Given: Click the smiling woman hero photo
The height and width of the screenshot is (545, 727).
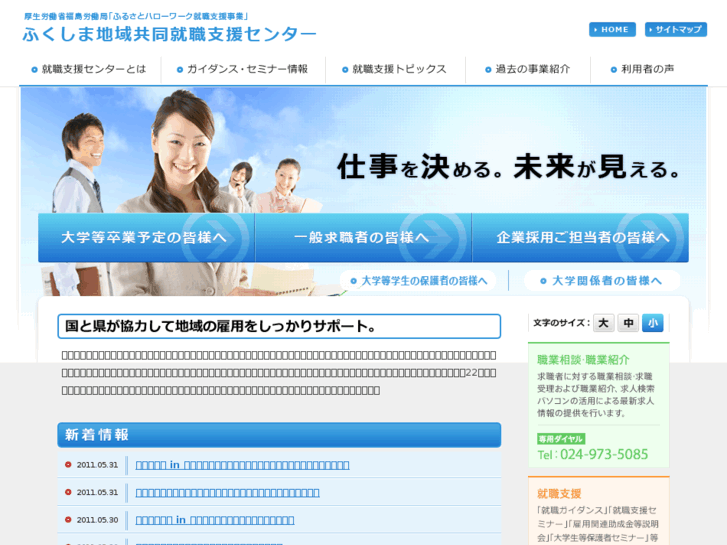Looking at the screenshot, I should click(183, 151).
